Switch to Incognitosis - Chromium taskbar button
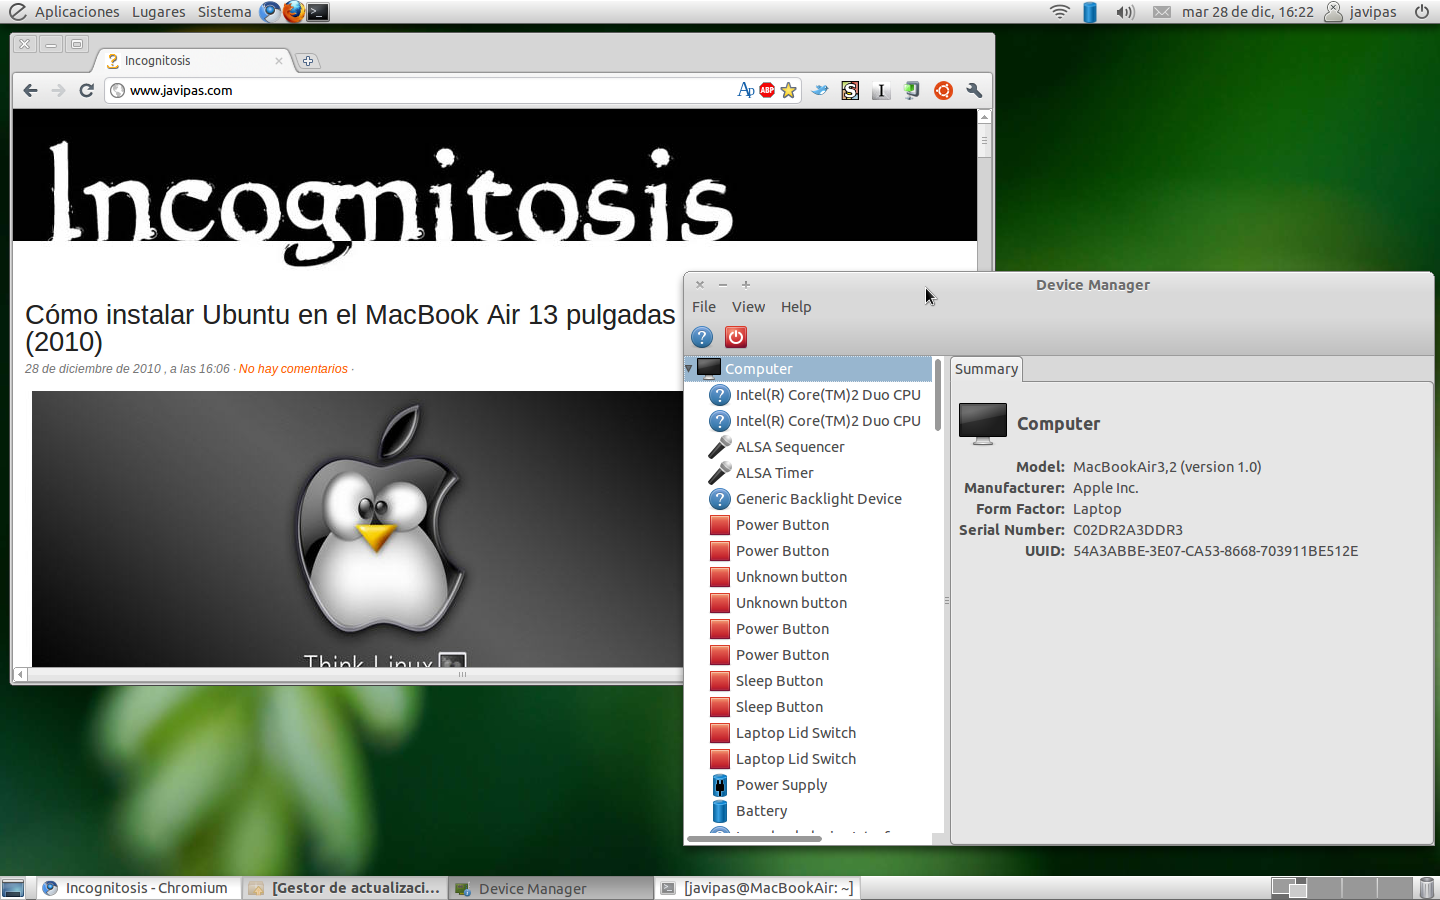Viewport: 1440px width, 900px height. tap(138, 888)
